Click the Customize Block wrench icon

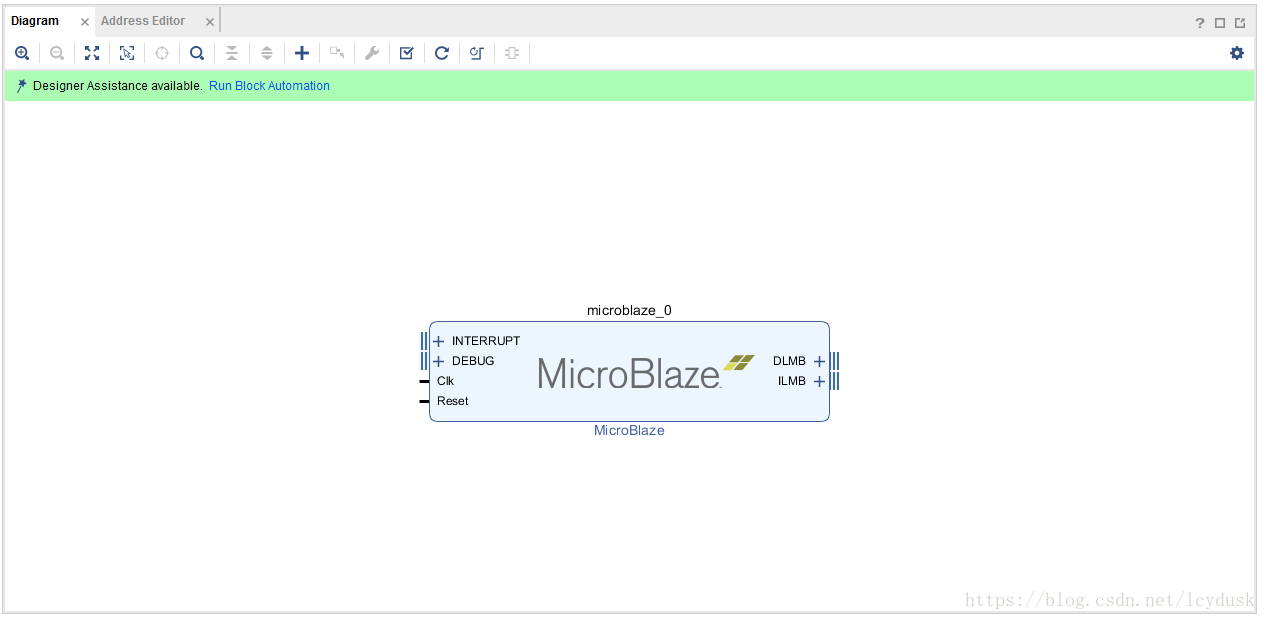coord(372,53)
